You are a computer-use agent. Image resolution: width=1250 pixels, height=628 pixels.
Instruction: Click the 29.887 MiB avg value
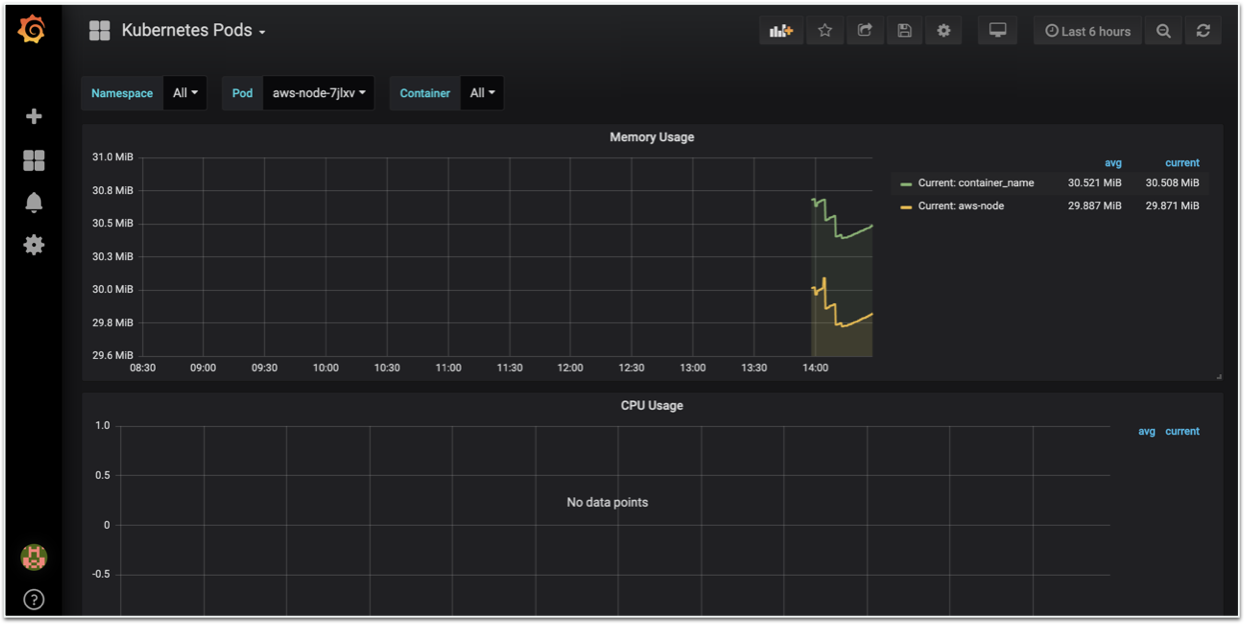tap(1094, 206)
